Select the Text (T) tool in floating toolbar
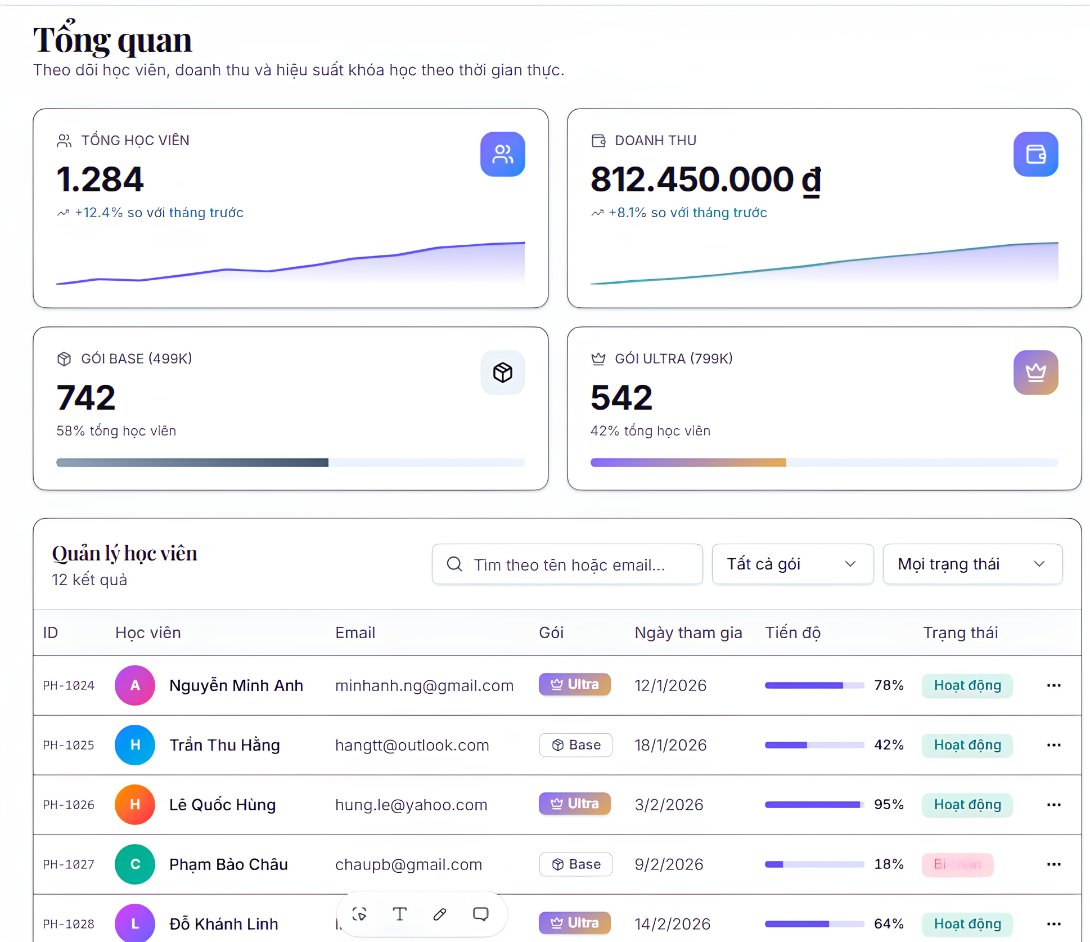1090x942 pixels. (x=400, y=914)
